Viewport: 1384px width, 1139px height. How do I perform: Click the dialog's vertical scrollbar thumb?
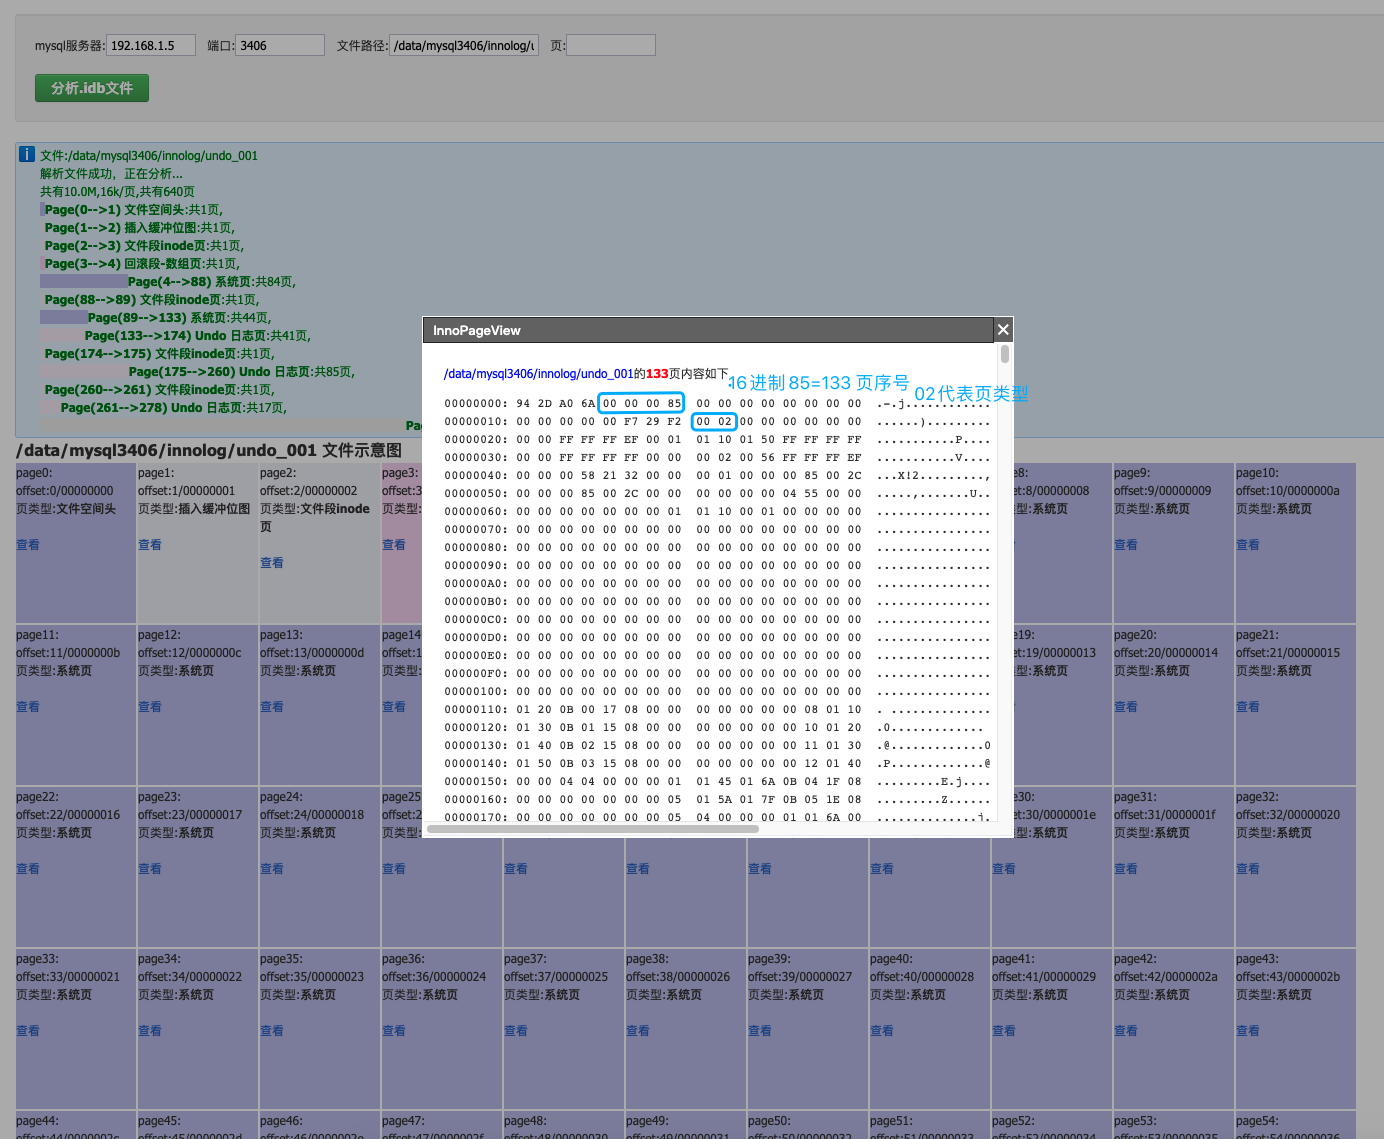1004,355
